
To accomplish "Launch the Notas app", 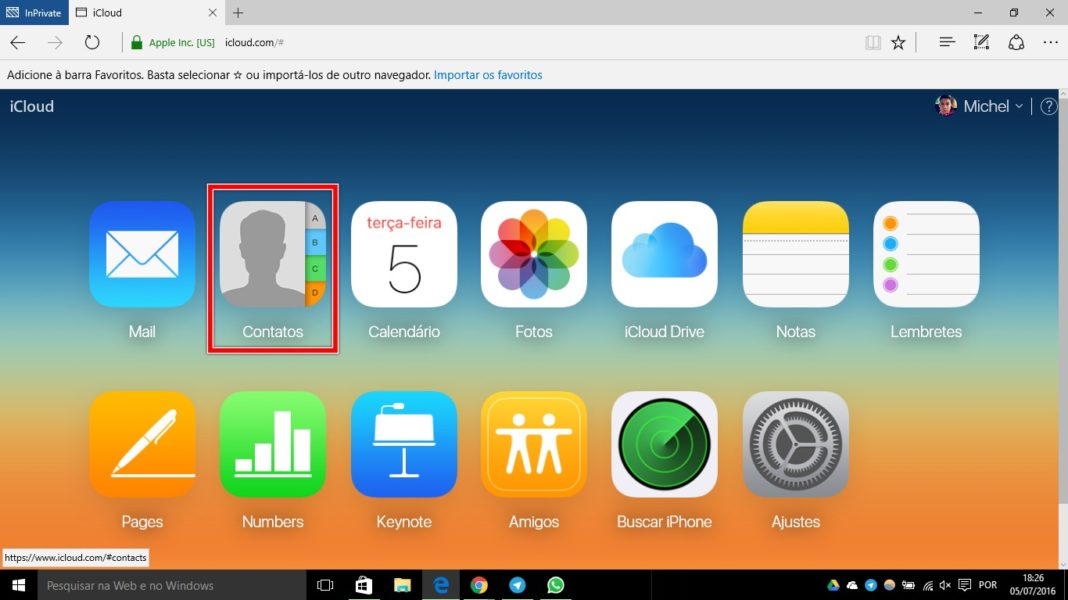I will (x=795, y=254).
